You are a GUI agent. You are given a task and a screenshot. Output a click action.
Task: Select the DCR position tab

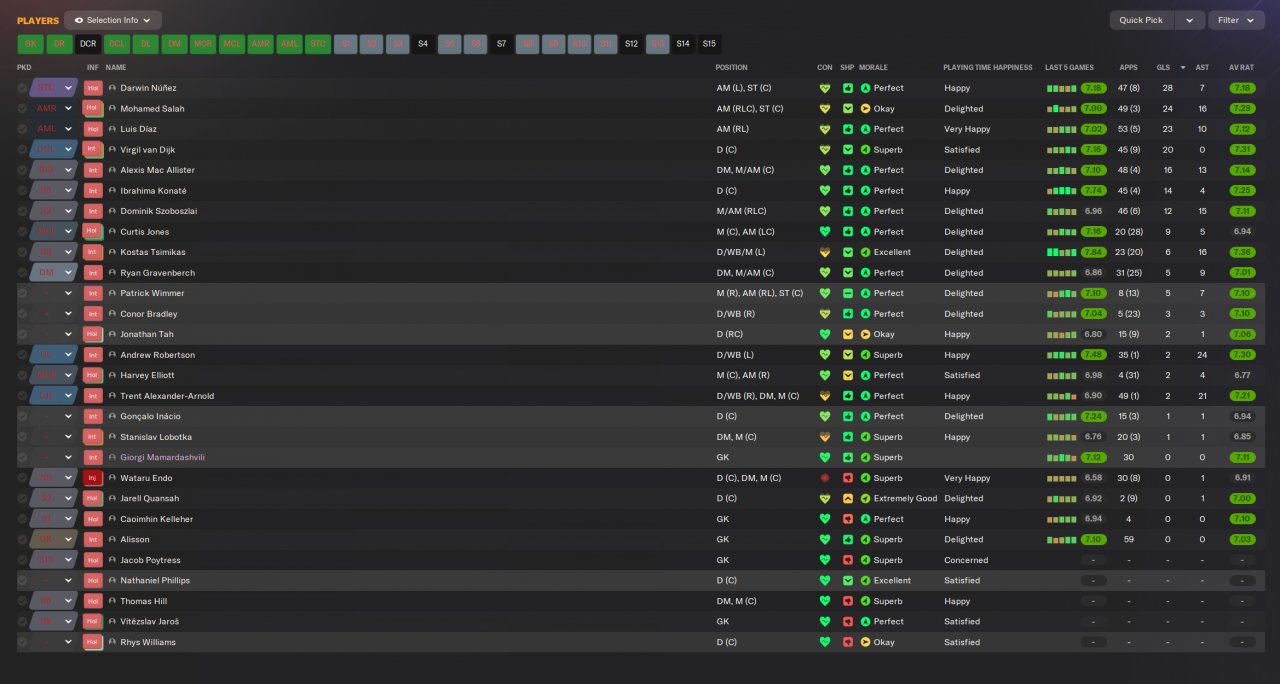(x=88, y=44)
